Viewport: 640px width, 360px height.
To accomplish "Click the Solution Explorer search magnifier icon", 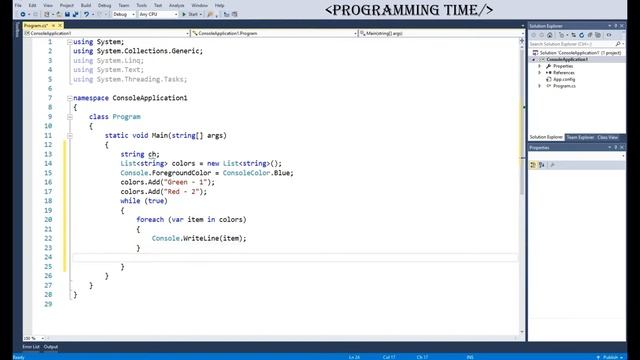I will (x=618, y=44).
